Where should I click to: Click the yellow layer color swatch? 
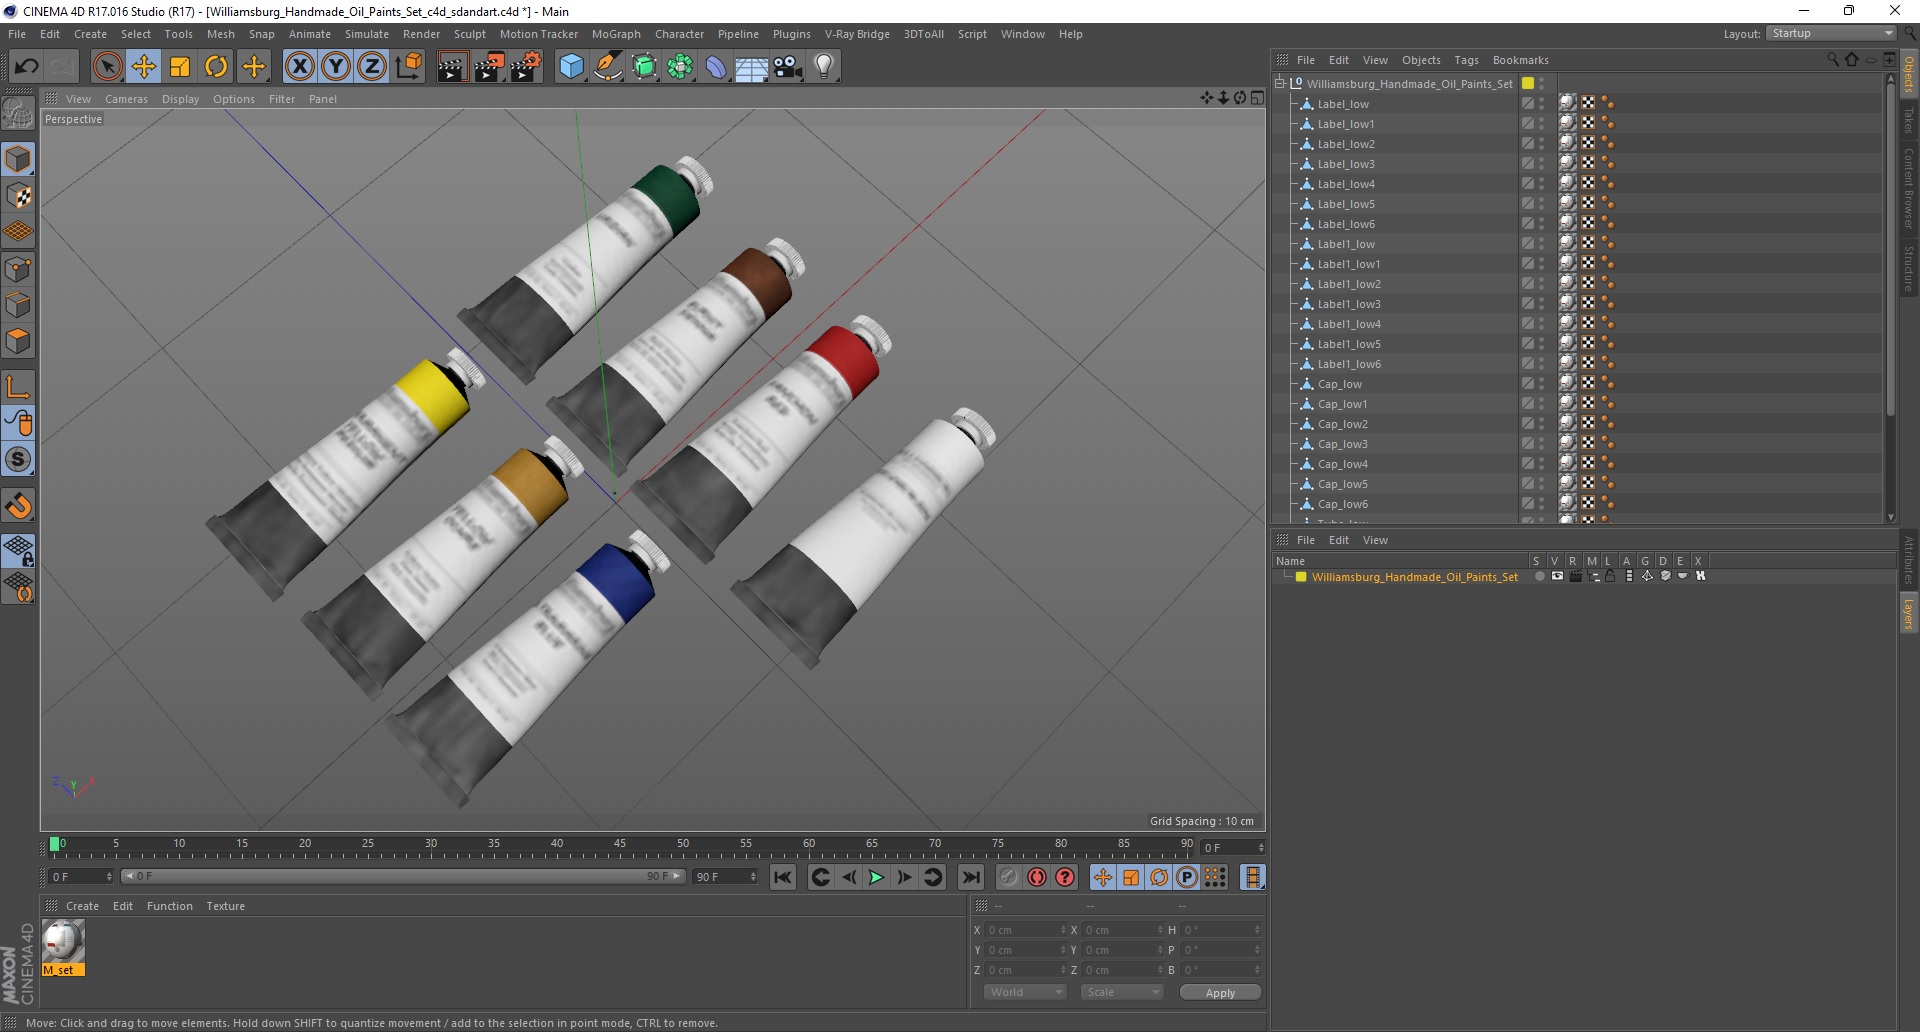coord(1301,577)
